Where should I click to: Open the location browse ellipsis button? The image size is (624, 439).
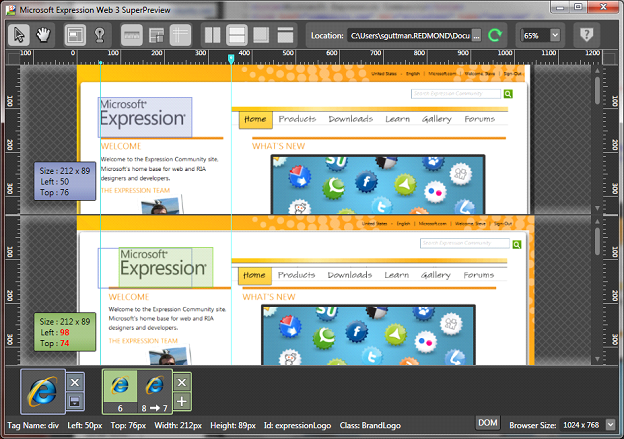pos(477,35)
